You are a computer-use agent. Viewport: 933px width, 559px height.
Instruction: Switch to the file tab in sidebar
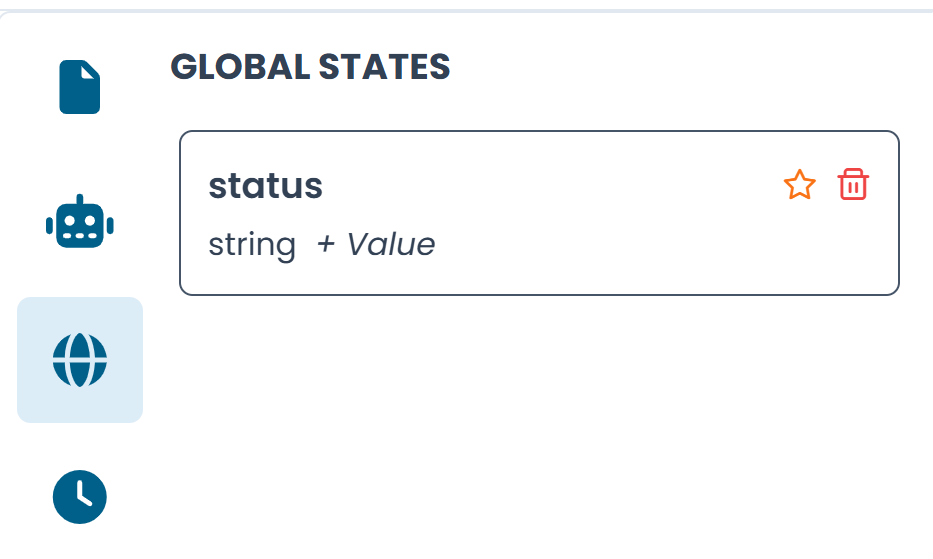80,87
